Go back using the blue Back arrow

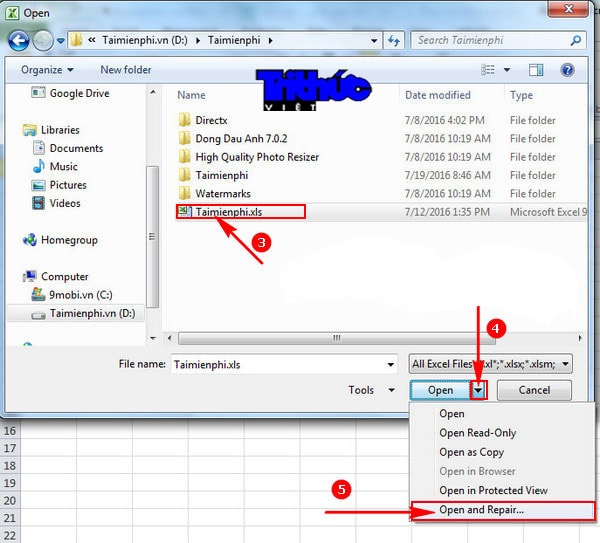[x=18, y=41]
